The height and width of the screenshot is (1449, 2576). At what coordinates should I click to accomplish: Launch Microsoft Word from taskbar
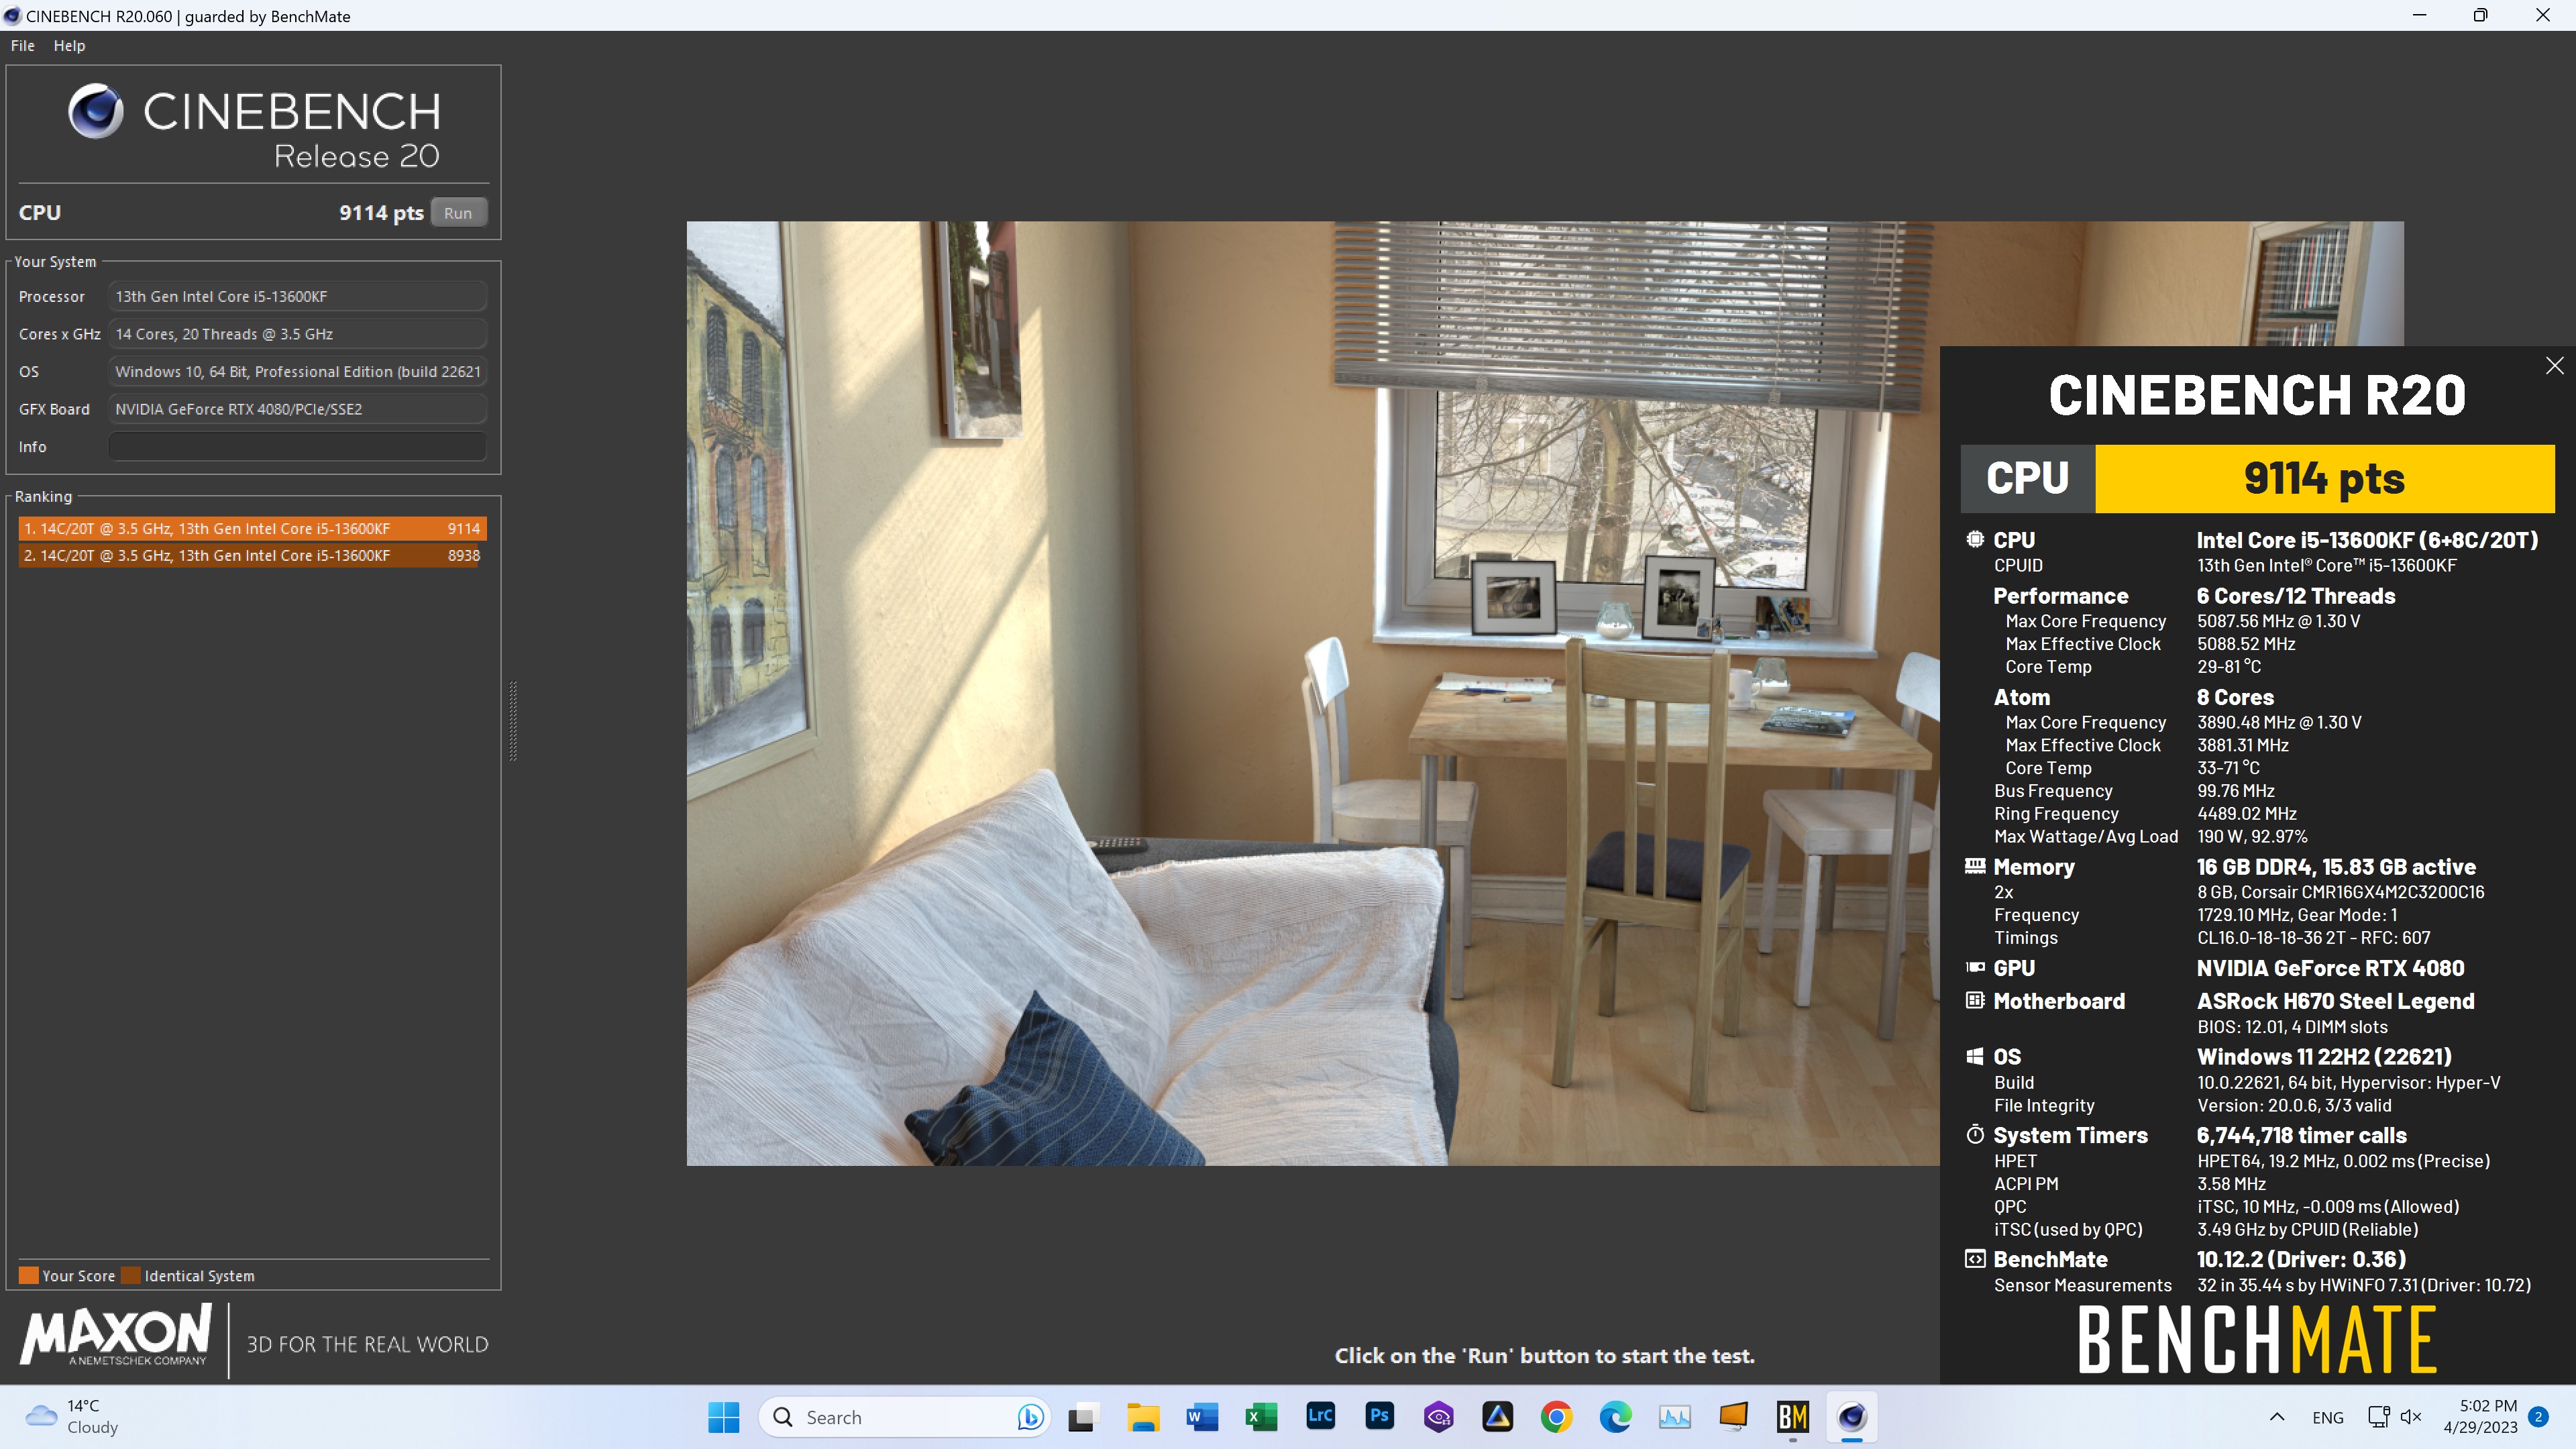point(1201,1417)
